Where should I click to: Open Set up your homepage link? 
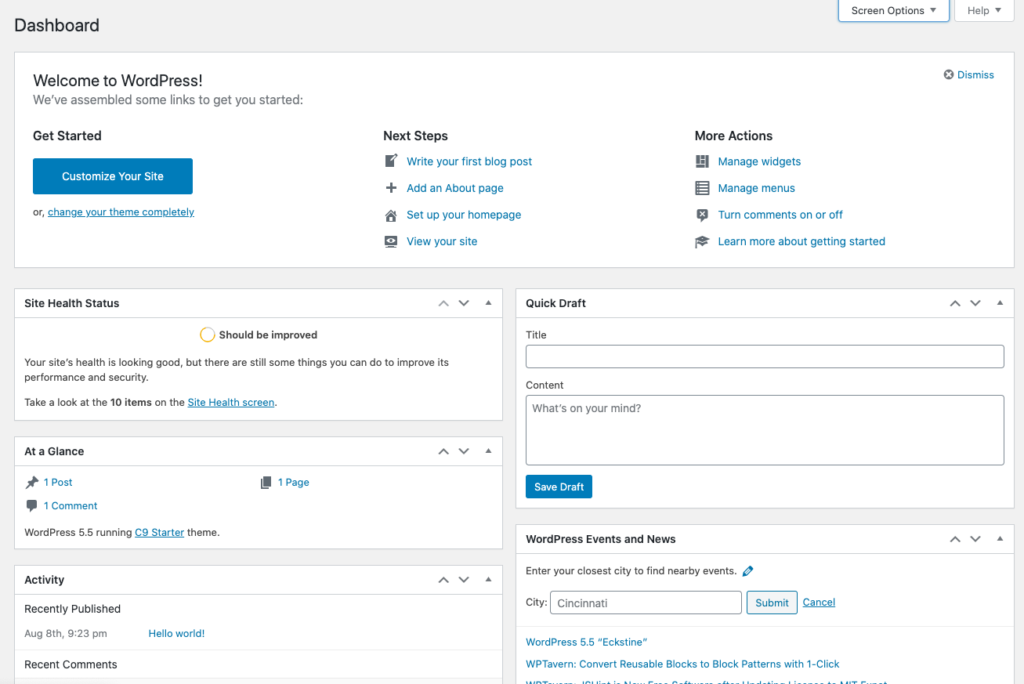pyautogui.click(x=464, y=215)
